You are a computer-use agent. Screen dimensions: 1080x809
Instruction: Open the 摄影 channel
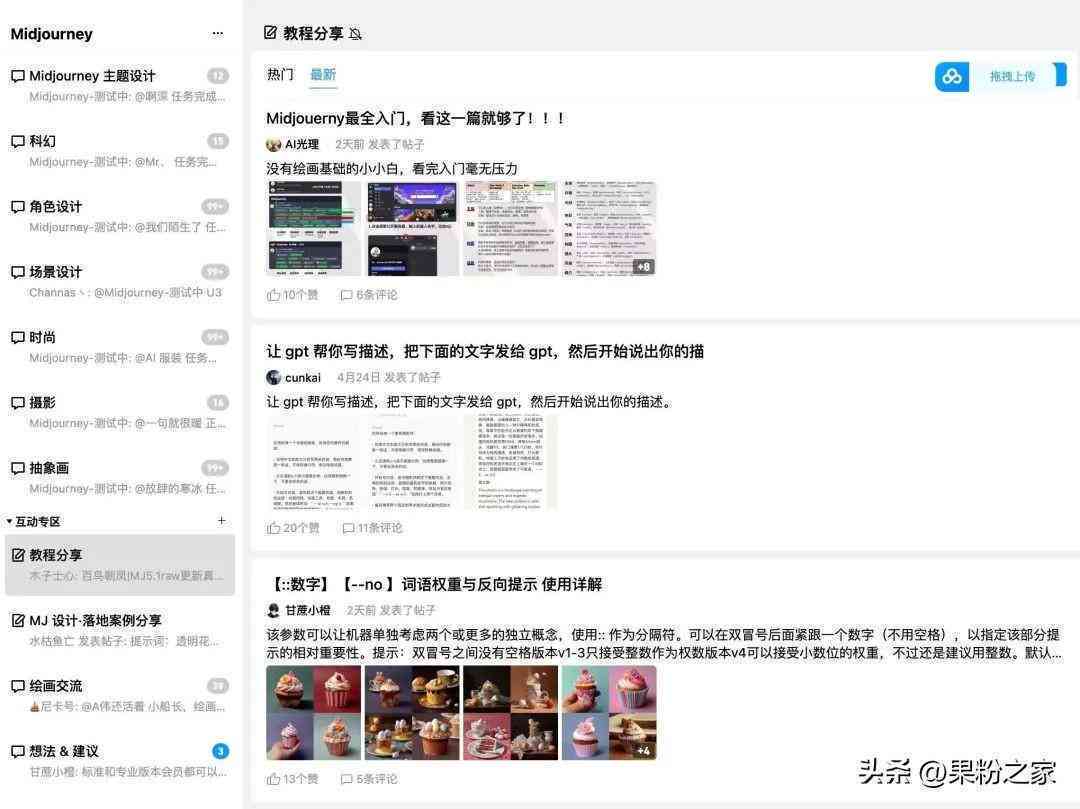point(119,412)
